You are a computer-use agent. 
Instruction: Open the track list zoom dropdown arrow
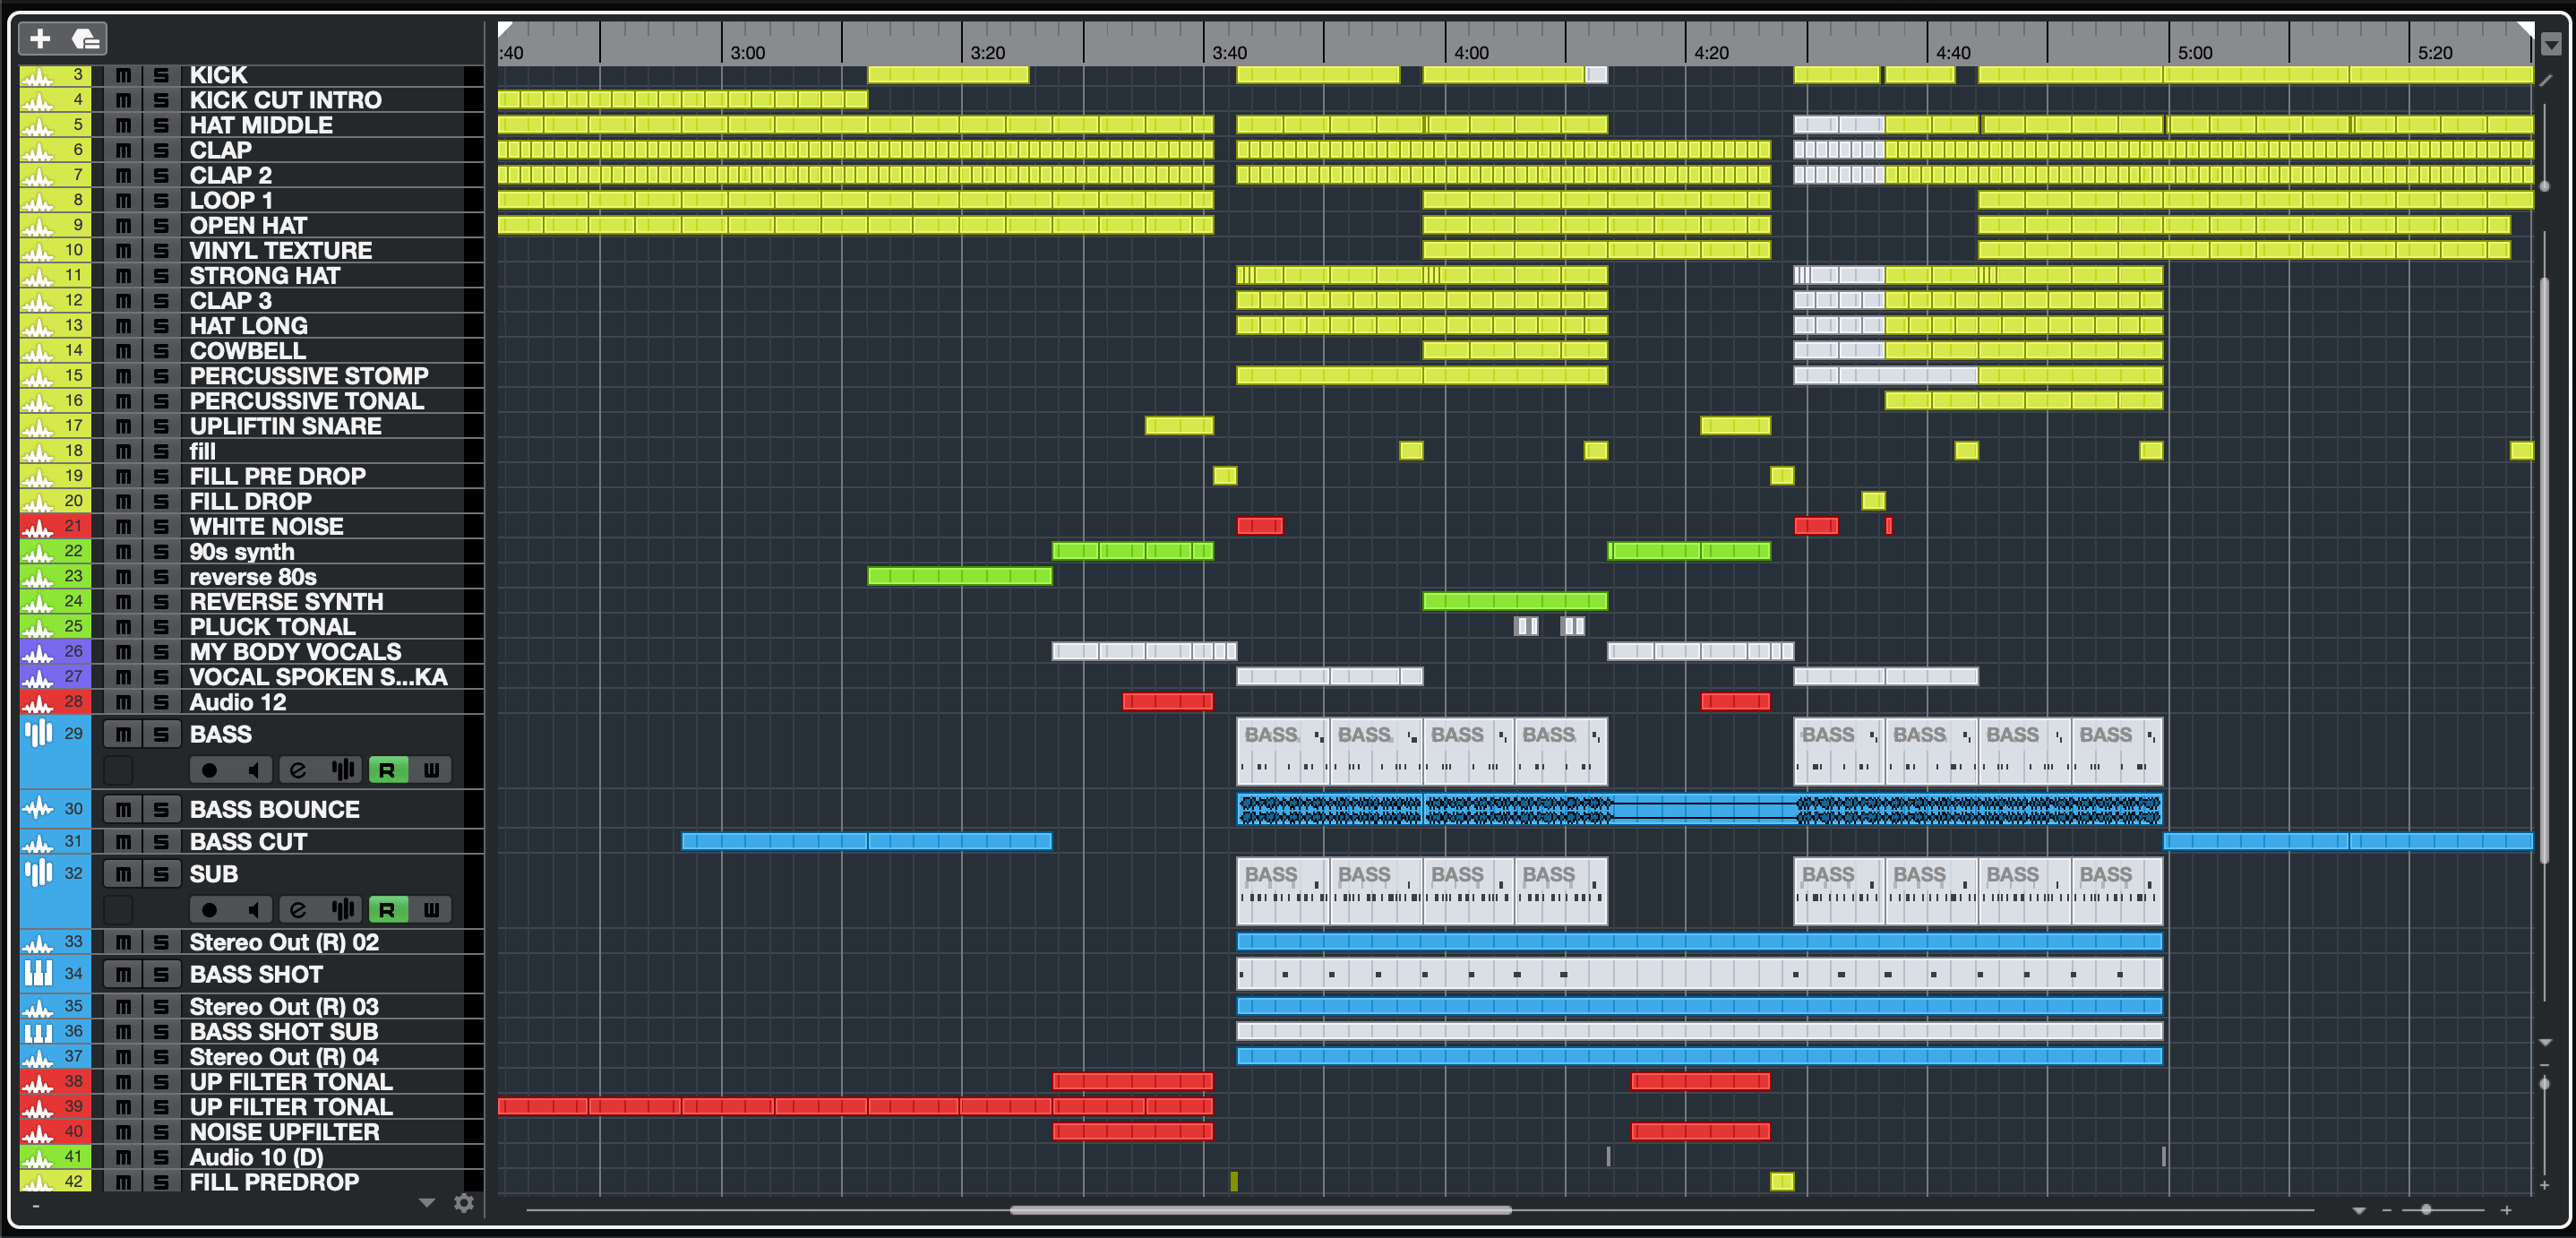(x=427, y=1203)
